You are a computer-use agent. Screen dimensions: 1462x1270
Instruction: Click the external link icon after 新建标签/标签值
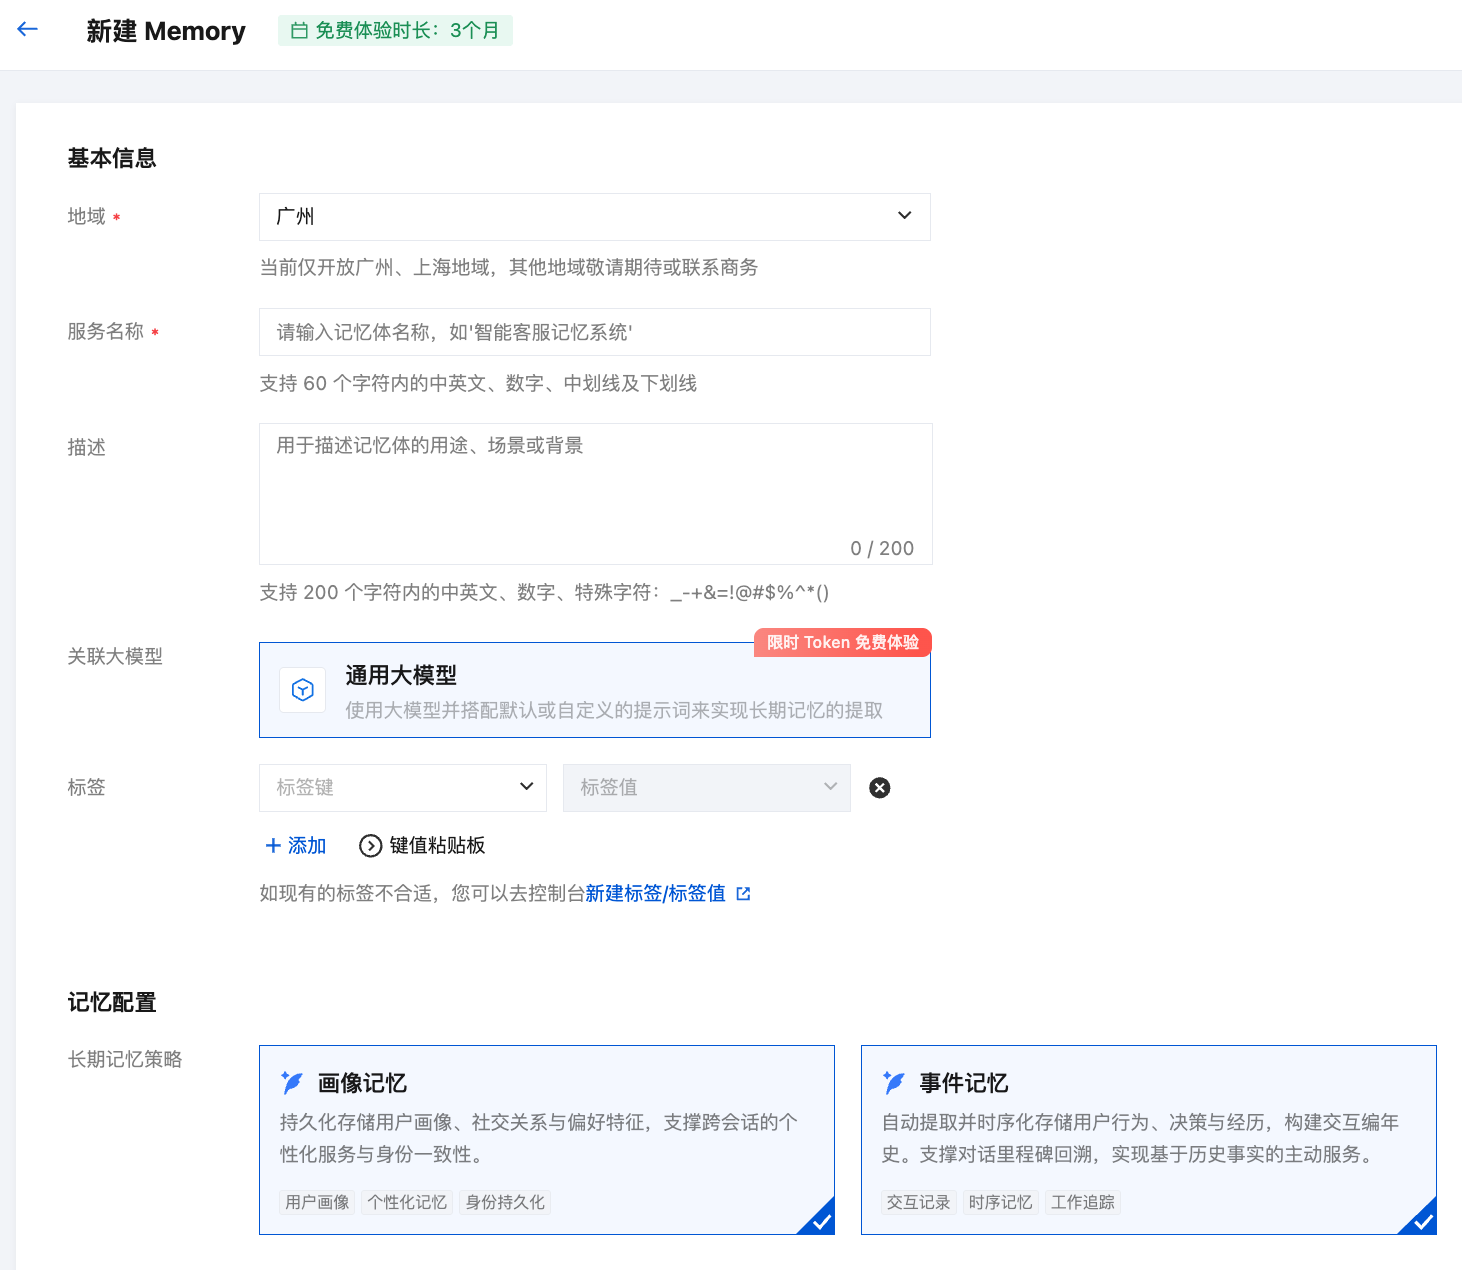[743, 894]
